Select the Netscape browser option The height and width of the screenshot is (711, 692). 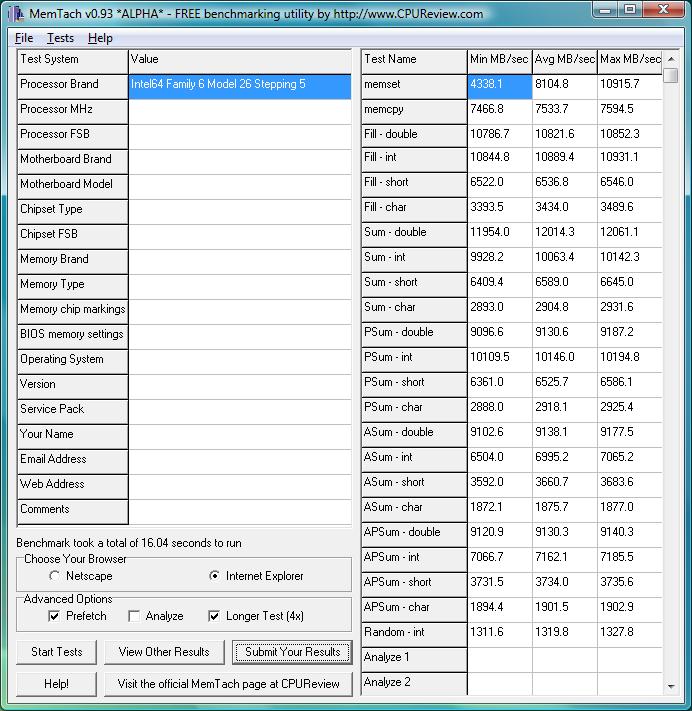(55, 576)
